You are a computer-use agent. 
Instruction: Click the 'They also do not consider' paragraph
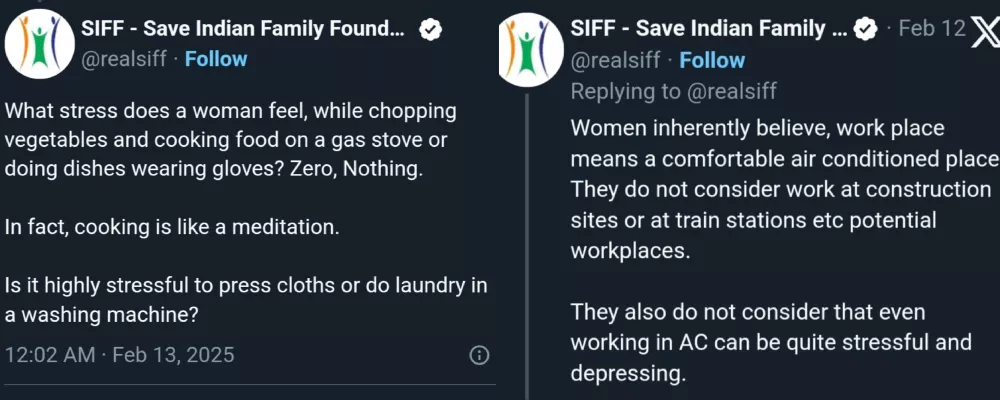[x=770, y=343]
